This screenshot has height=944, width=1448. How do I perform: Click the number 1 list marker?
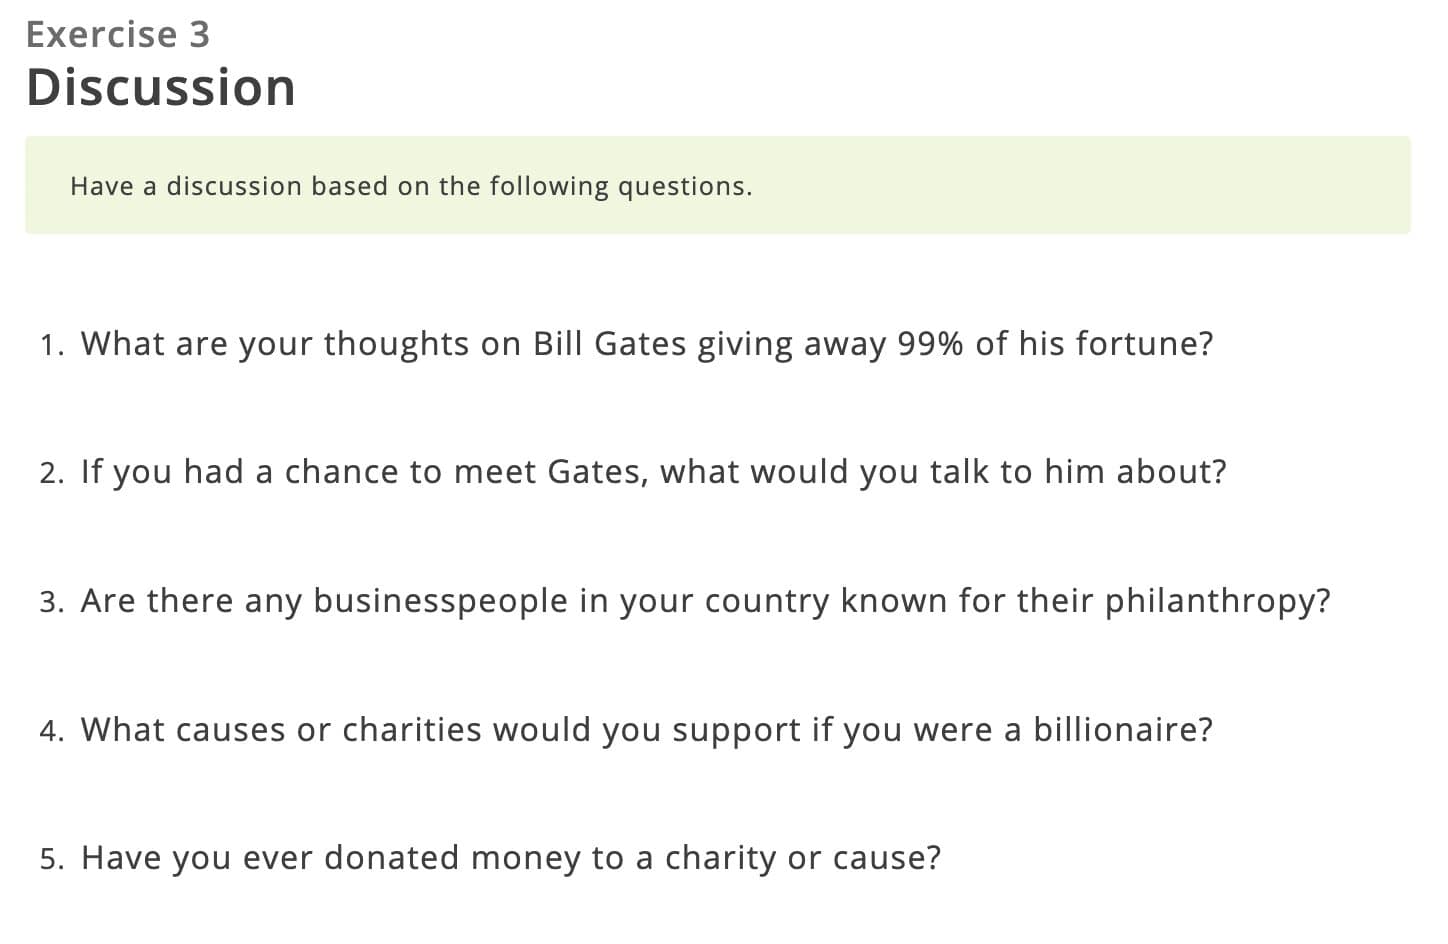pos(51,346)
